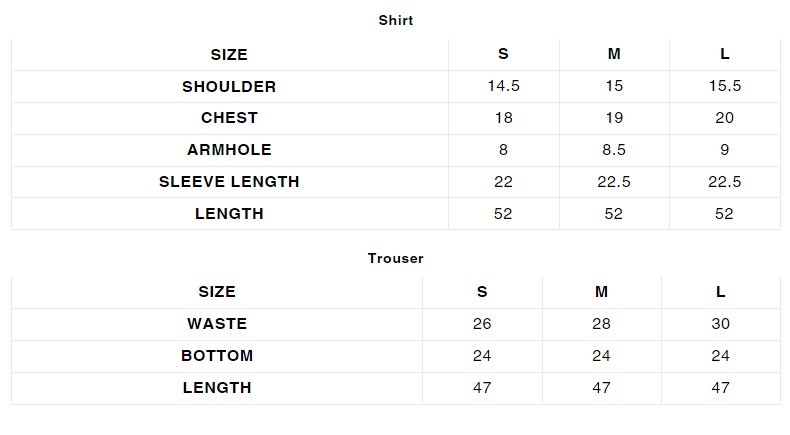Click the ARMHOLE row label

pos(229,150)
